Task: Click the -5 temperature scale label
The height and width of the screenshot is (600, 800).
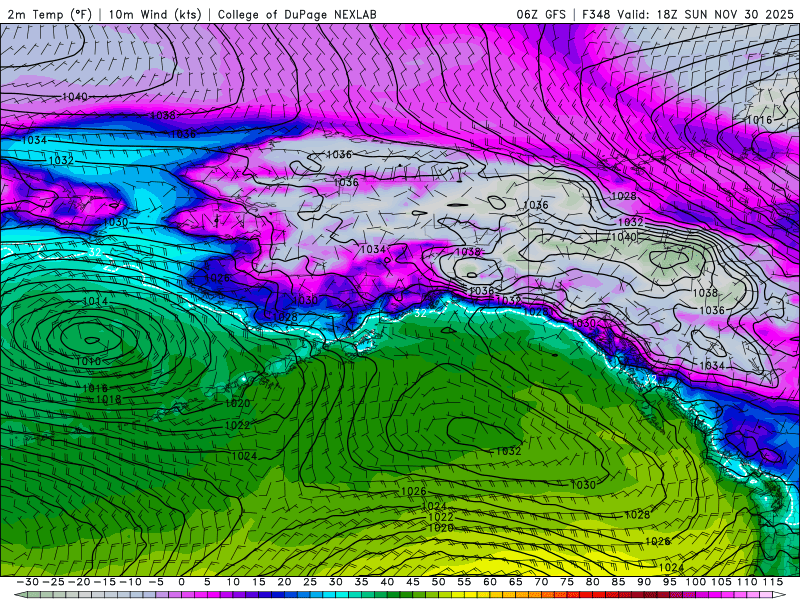Action: coord(156,582)
